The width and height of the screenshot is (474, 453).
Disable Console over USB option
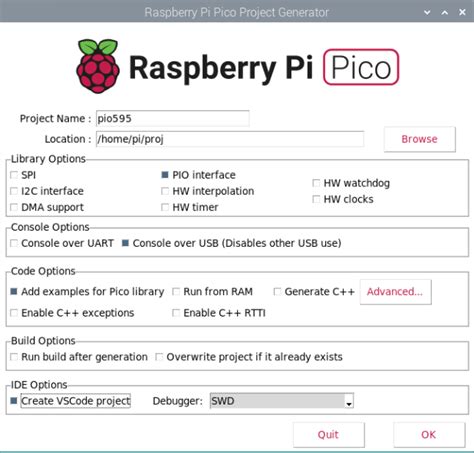tap(125, 243)
